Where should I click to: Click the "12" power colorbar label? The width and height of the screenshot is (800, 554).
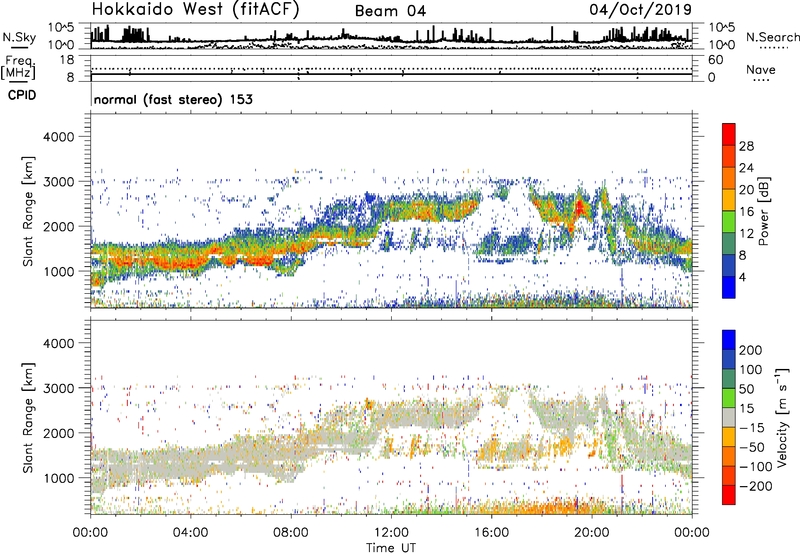point(746,234)
